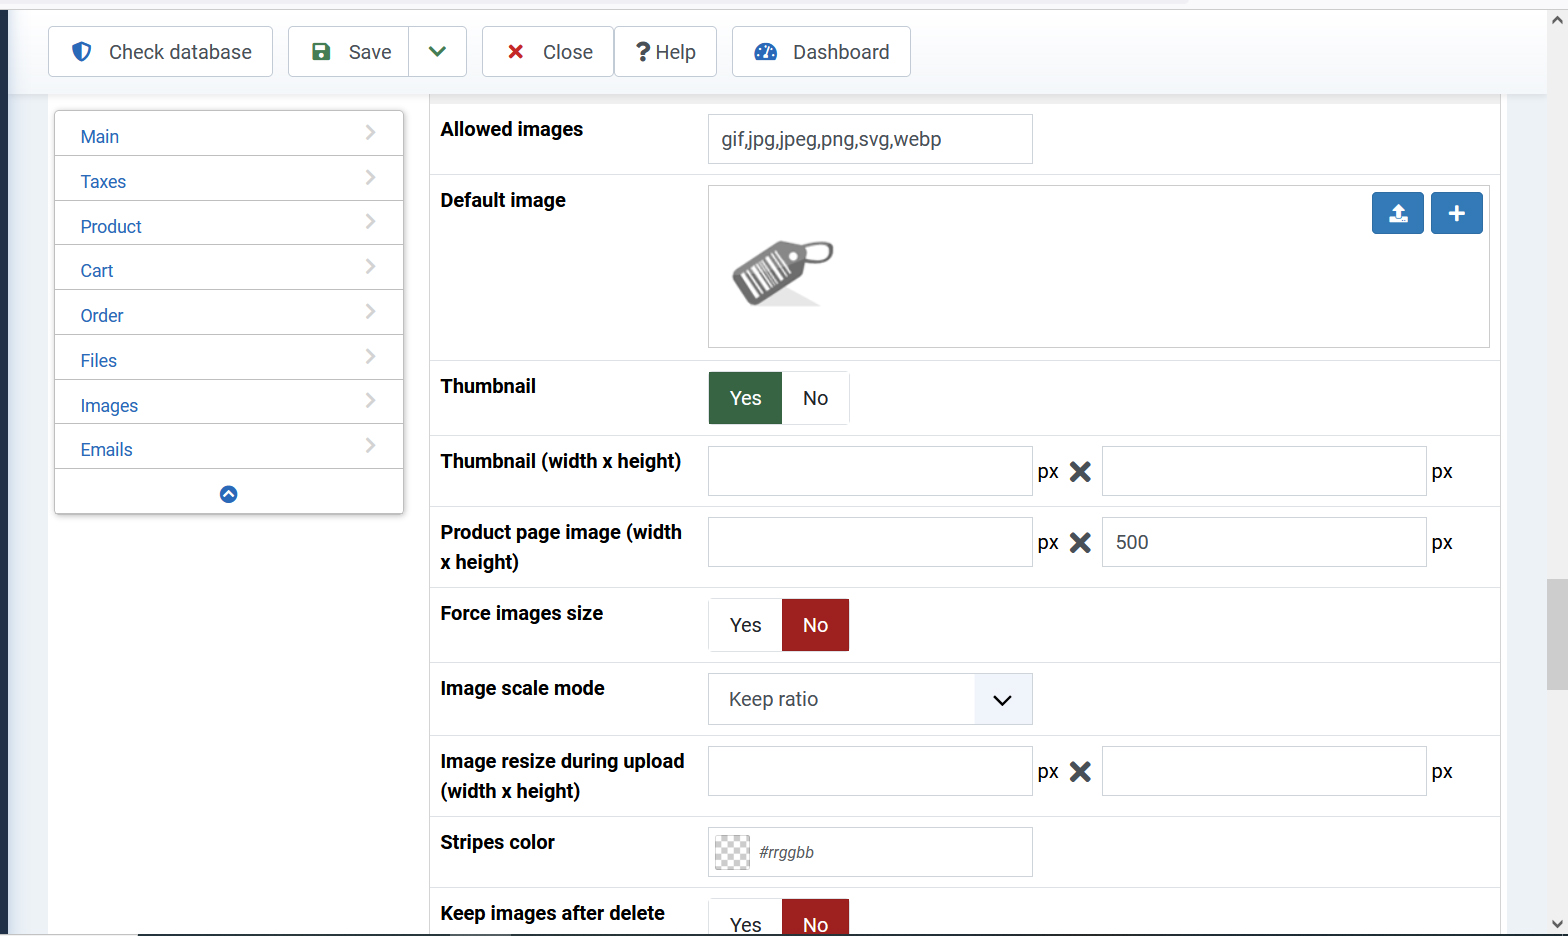Viewport: 1568px width, 936px height.
Task: Set Keep images after delete to Yes
Action: coord(745,923)
